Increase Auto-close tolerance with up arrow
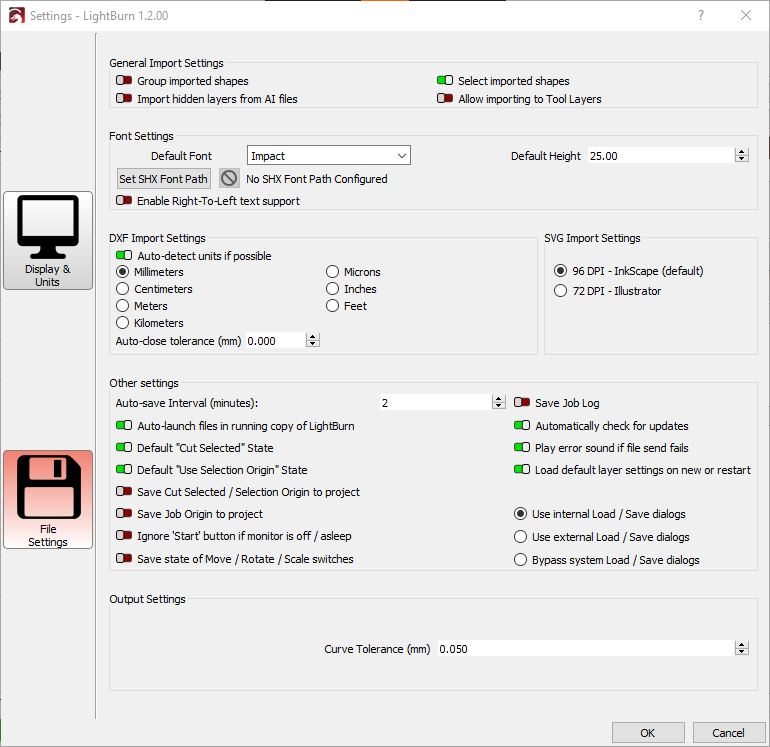Viewport: 770px width, 747px height. [x=313, y=336]
